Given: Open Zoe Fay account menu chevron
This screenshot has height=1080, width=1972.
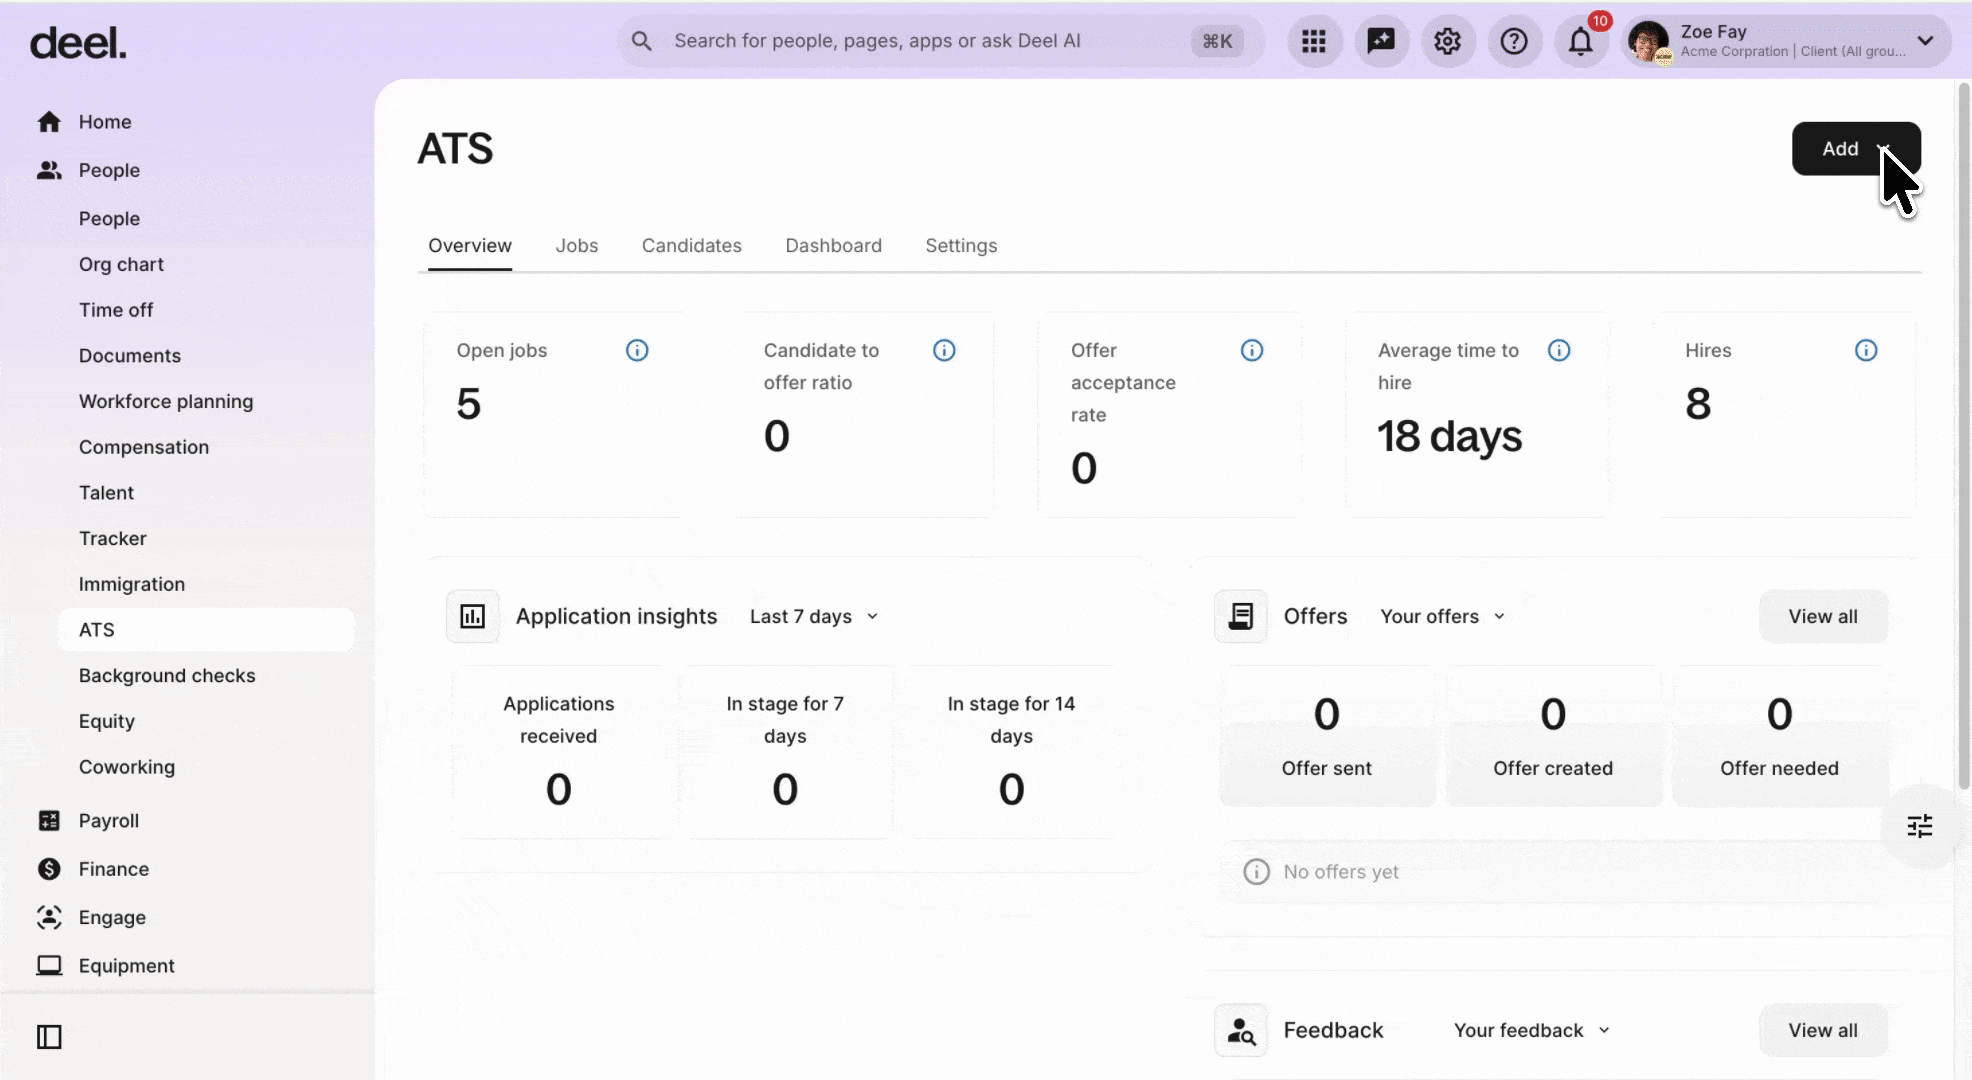Looking at the screenshot, I should tap(1925, 41).
